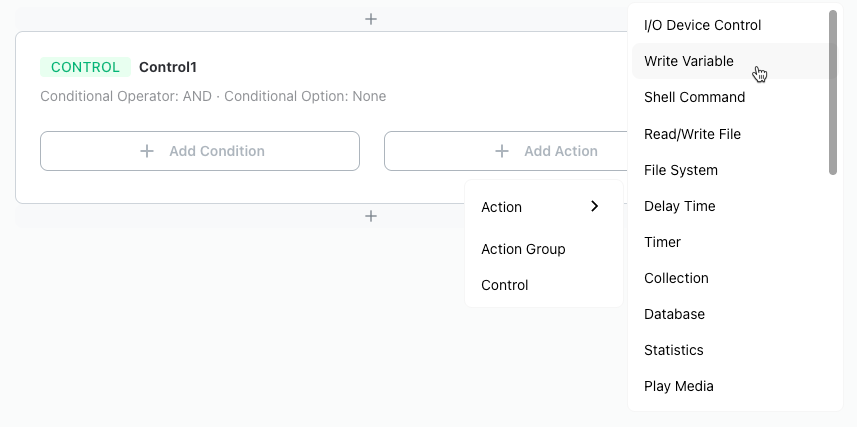
Task: Click the plus icon in Add Condition
Action: 147,151
